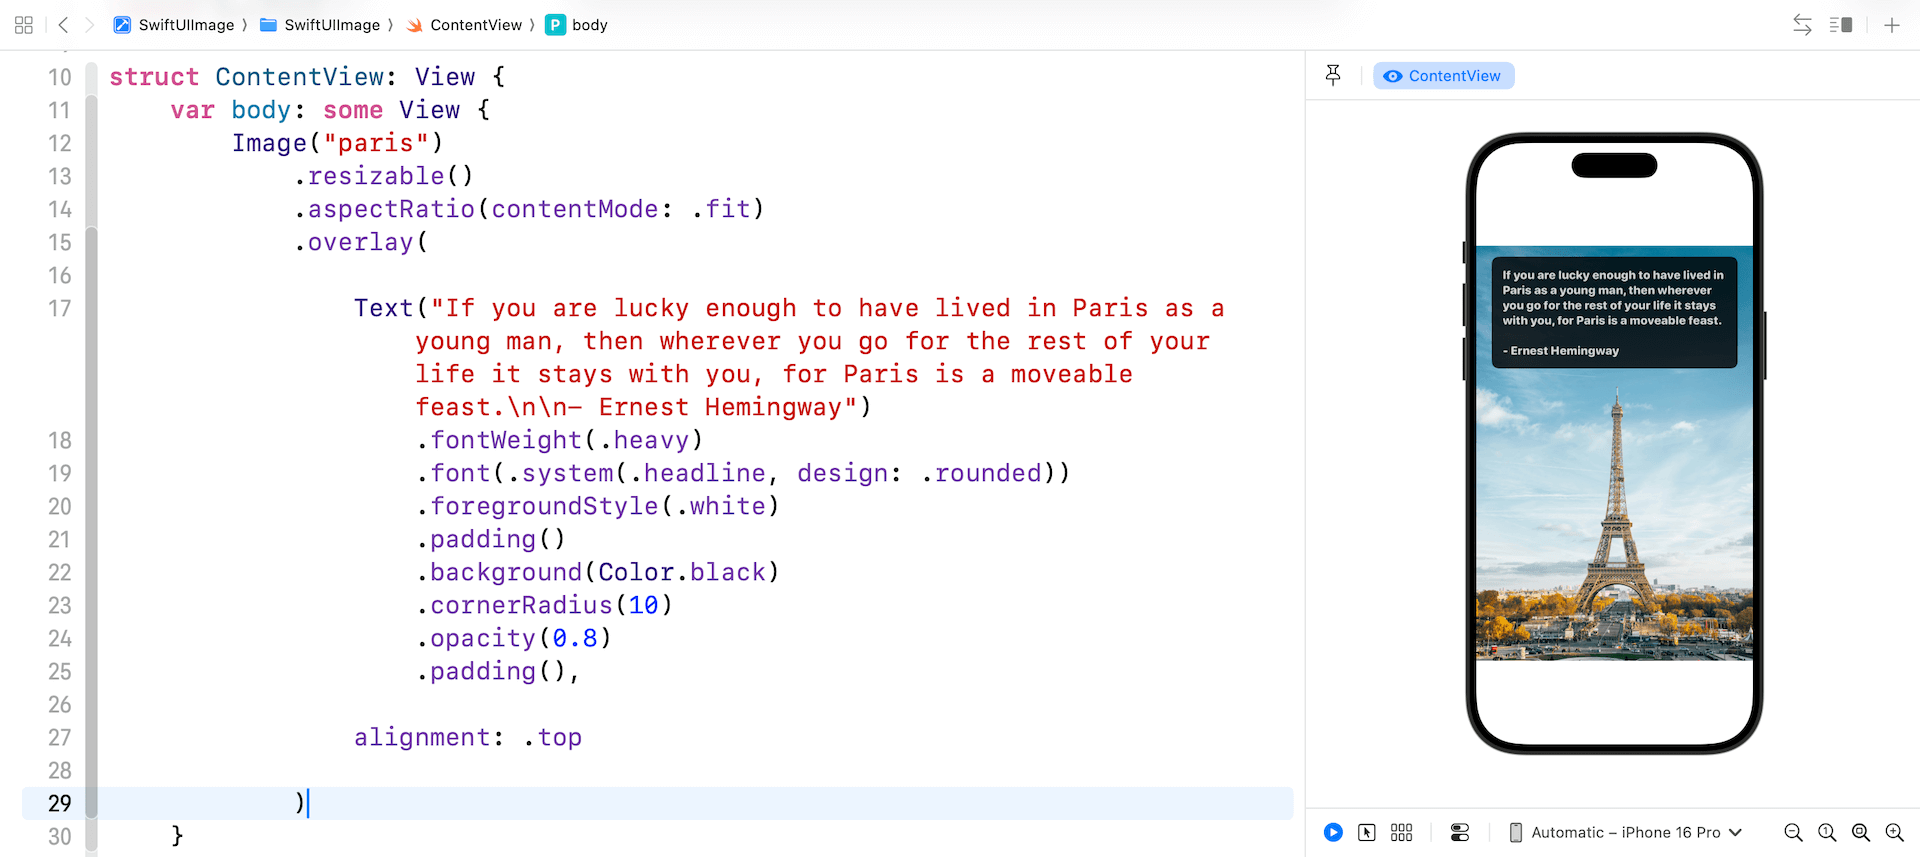Open canvas device settings
This screenshot has width=1920, height=857.
coord(1460,832)
